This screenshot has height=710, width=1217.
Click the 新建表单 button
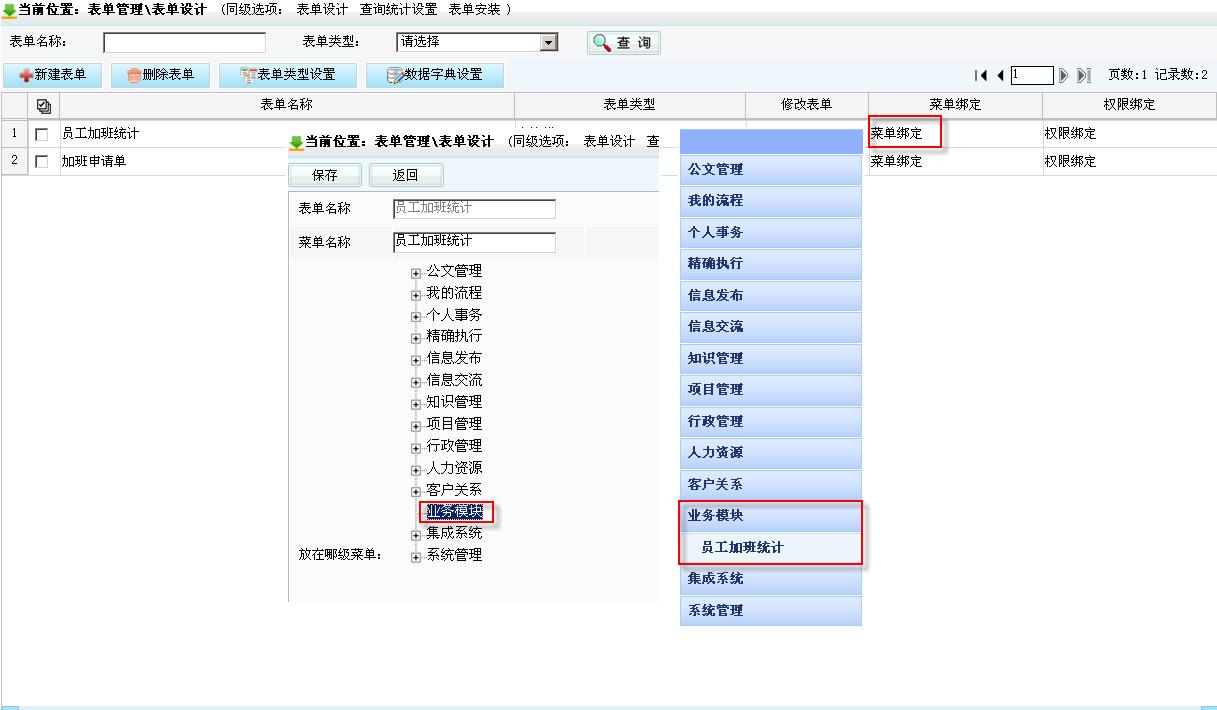[53, 75]
